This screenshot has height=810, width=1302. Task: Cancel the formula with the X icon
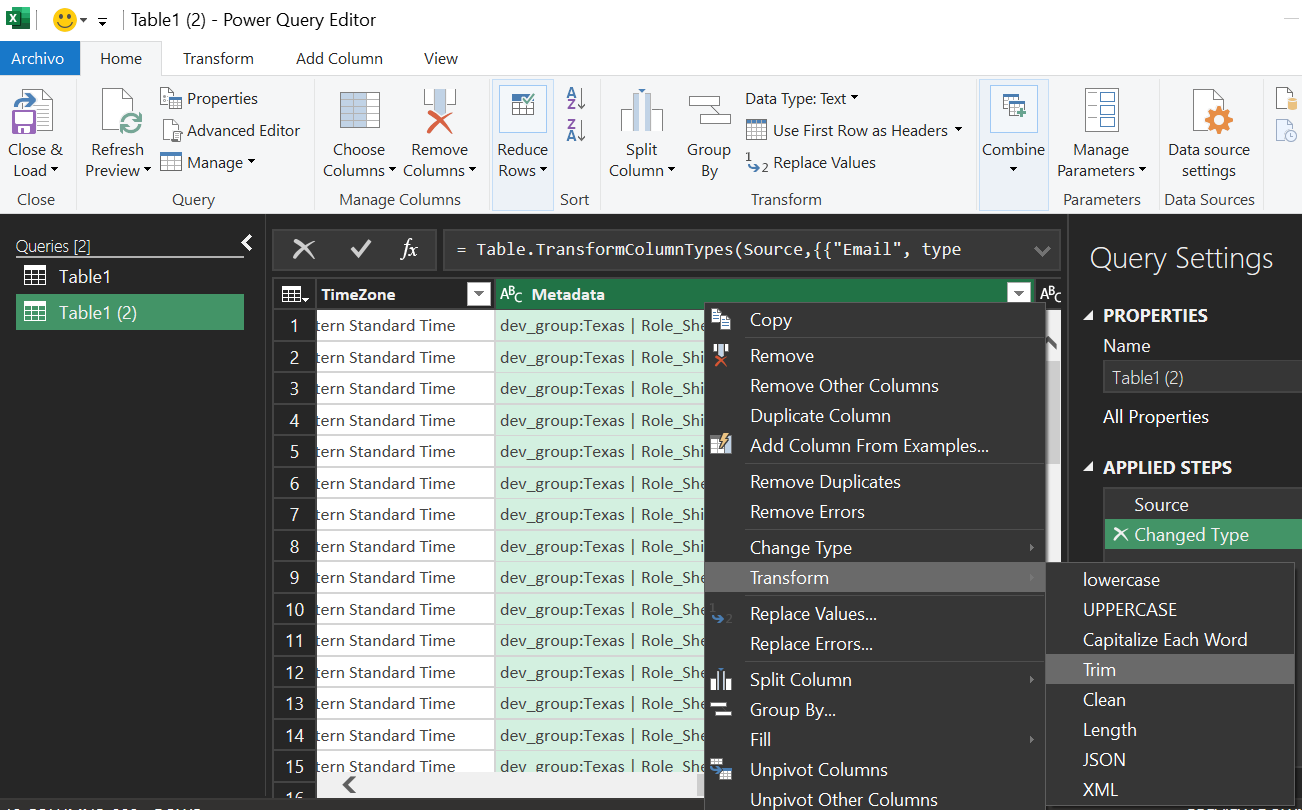tap(304, 250)
